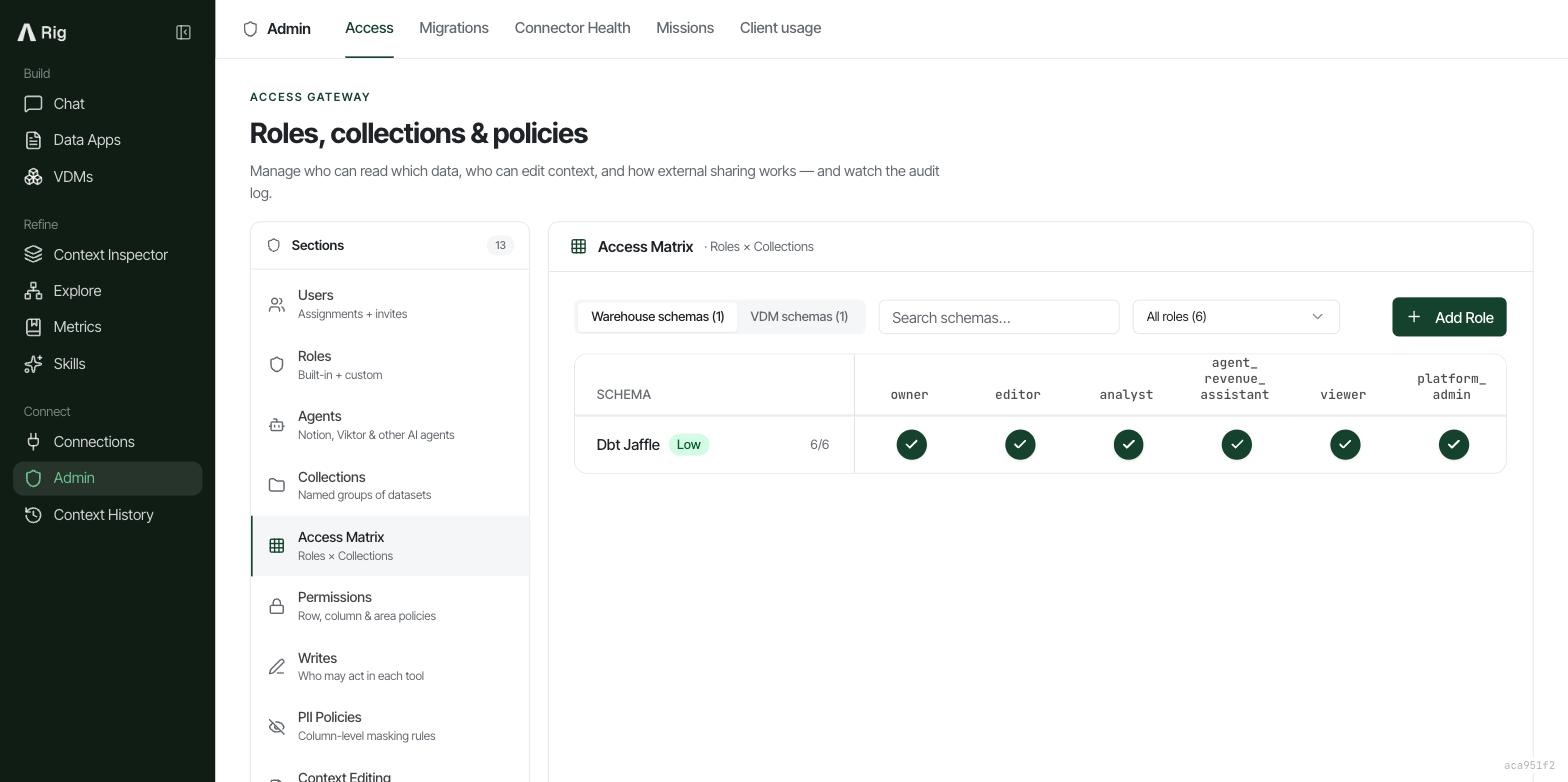Click the Dbt Jaffle schema name
The image size is (1568, 782).
[x=628, y=445]
